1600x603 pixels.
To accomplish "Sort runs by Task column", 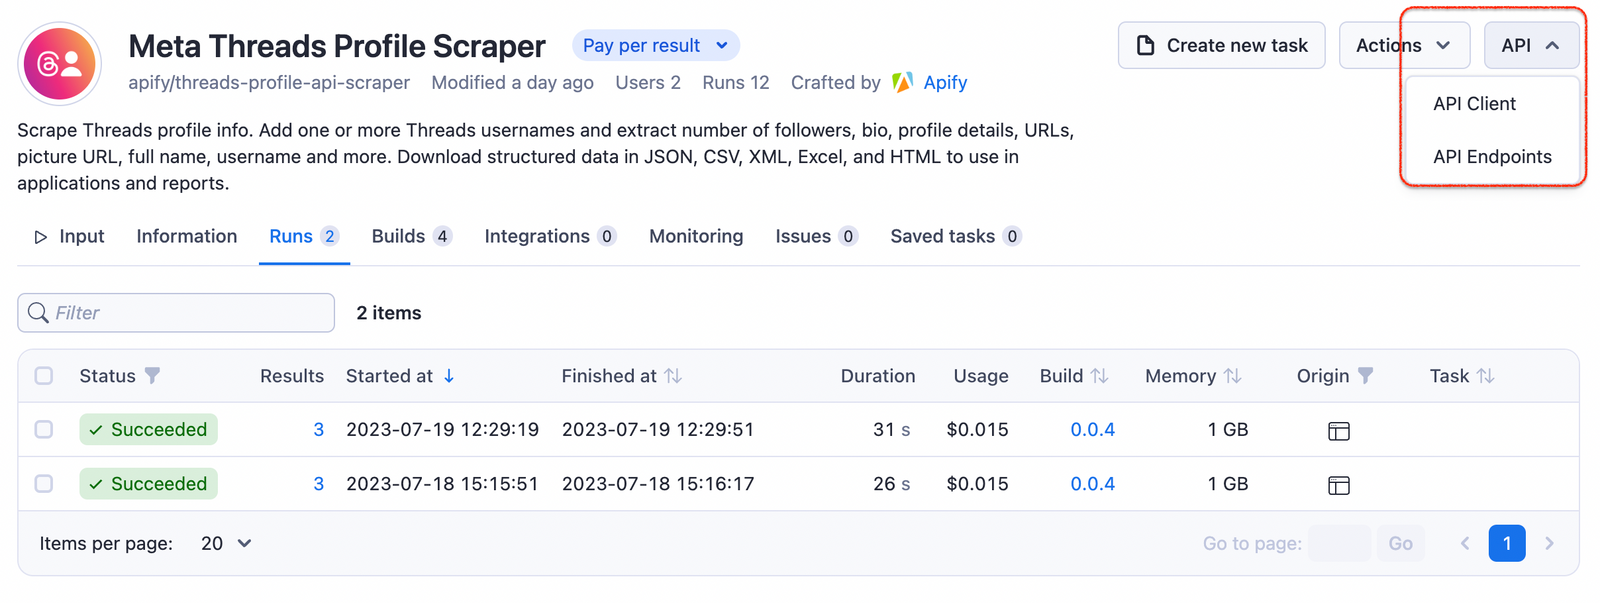I will [1485, 376].
